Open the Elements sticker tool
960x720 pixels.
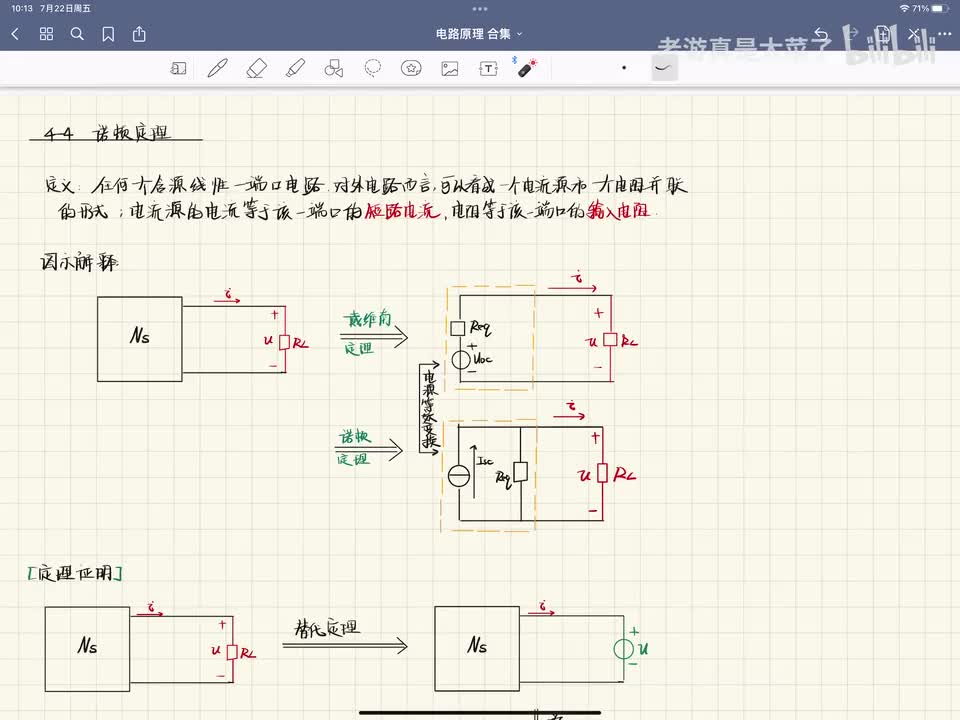pos(411,69)
